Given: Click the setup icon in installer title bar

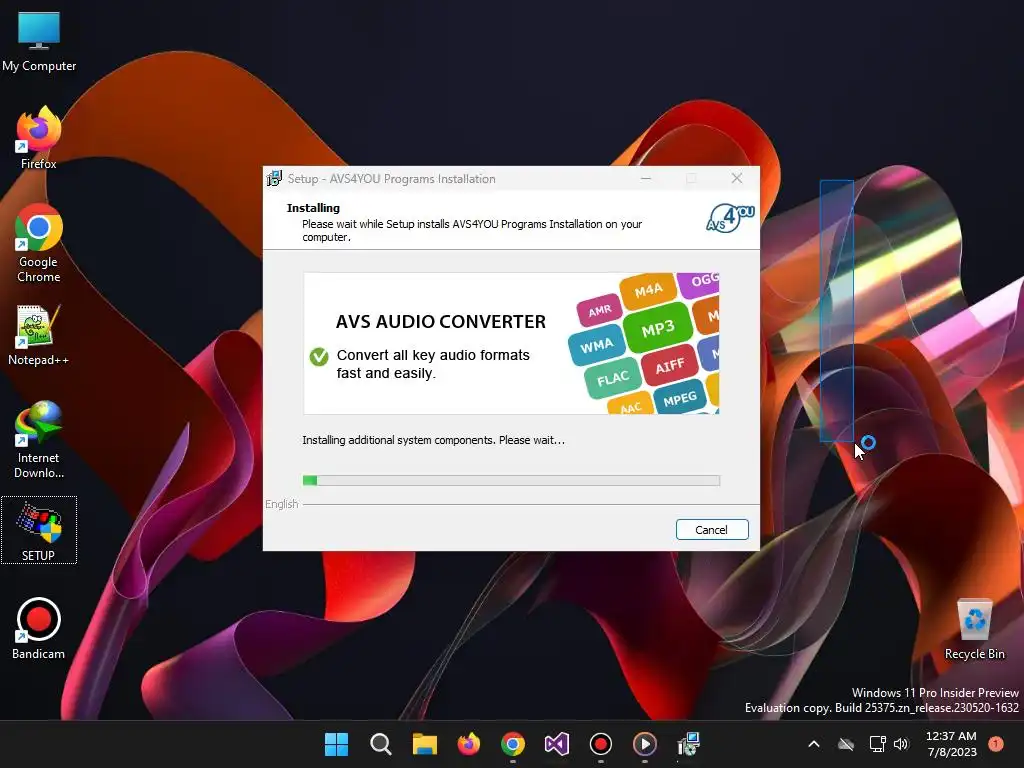Looking at the screenshot, I should (274, 178).
